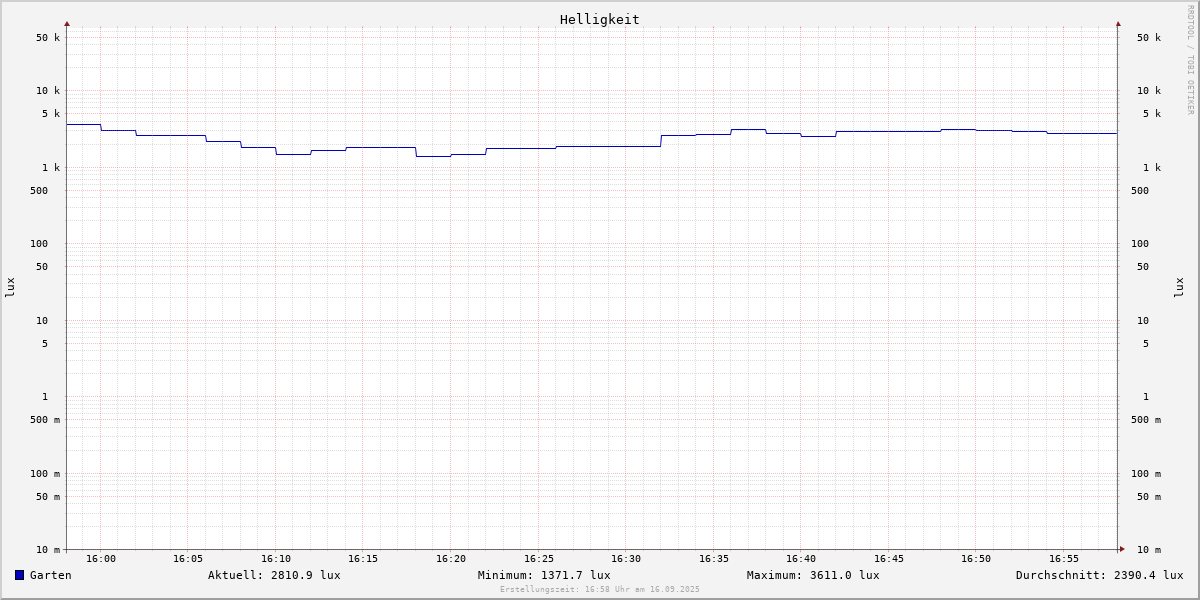The height and width of the screenshot is (600, 1200).
Task: Click the 50 k label on left axis
Action: [x=48, y=38]
